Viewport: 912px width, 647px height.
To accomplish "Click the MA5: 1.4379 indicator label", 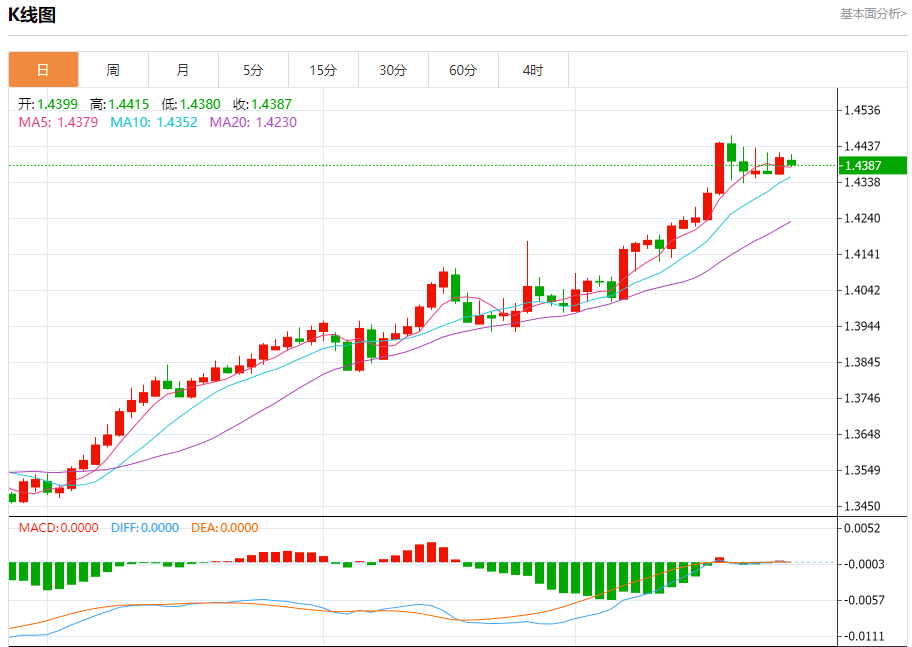I will point(58,122).
